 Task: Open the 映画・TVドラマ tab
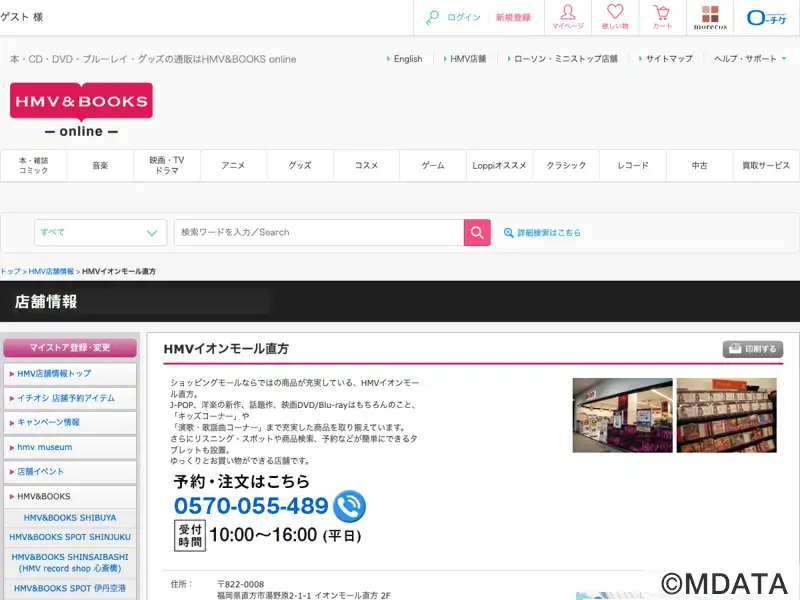coord(167,165)
